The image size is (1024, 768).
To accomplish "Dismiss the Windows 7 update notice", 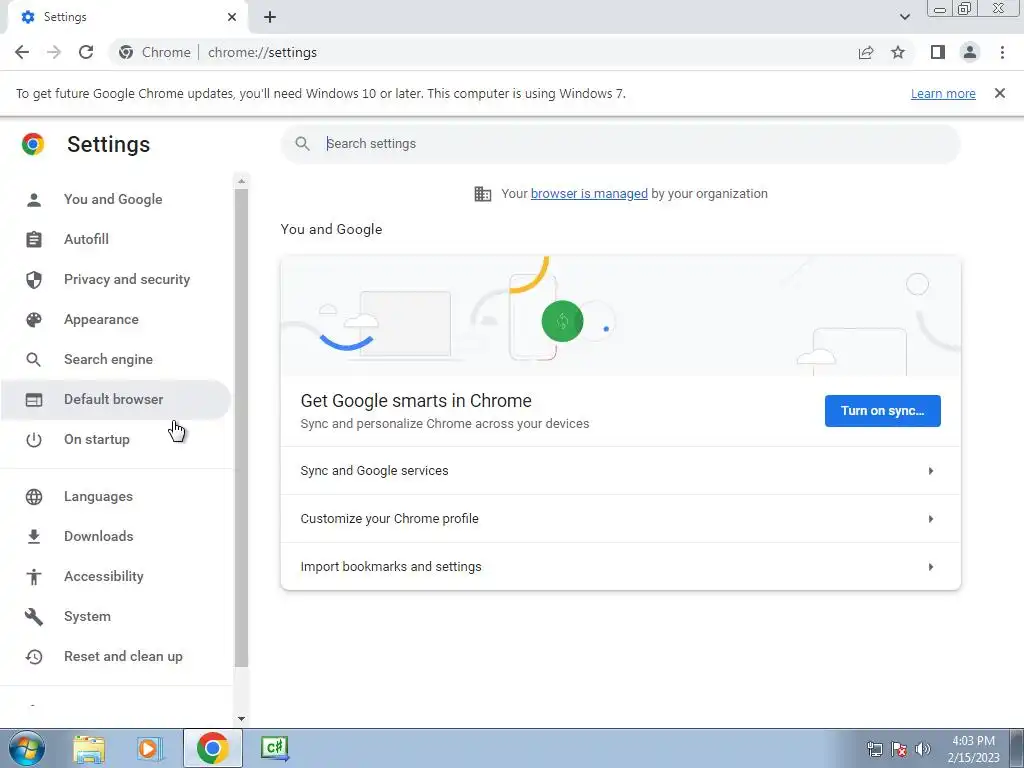I will [999, 93].
